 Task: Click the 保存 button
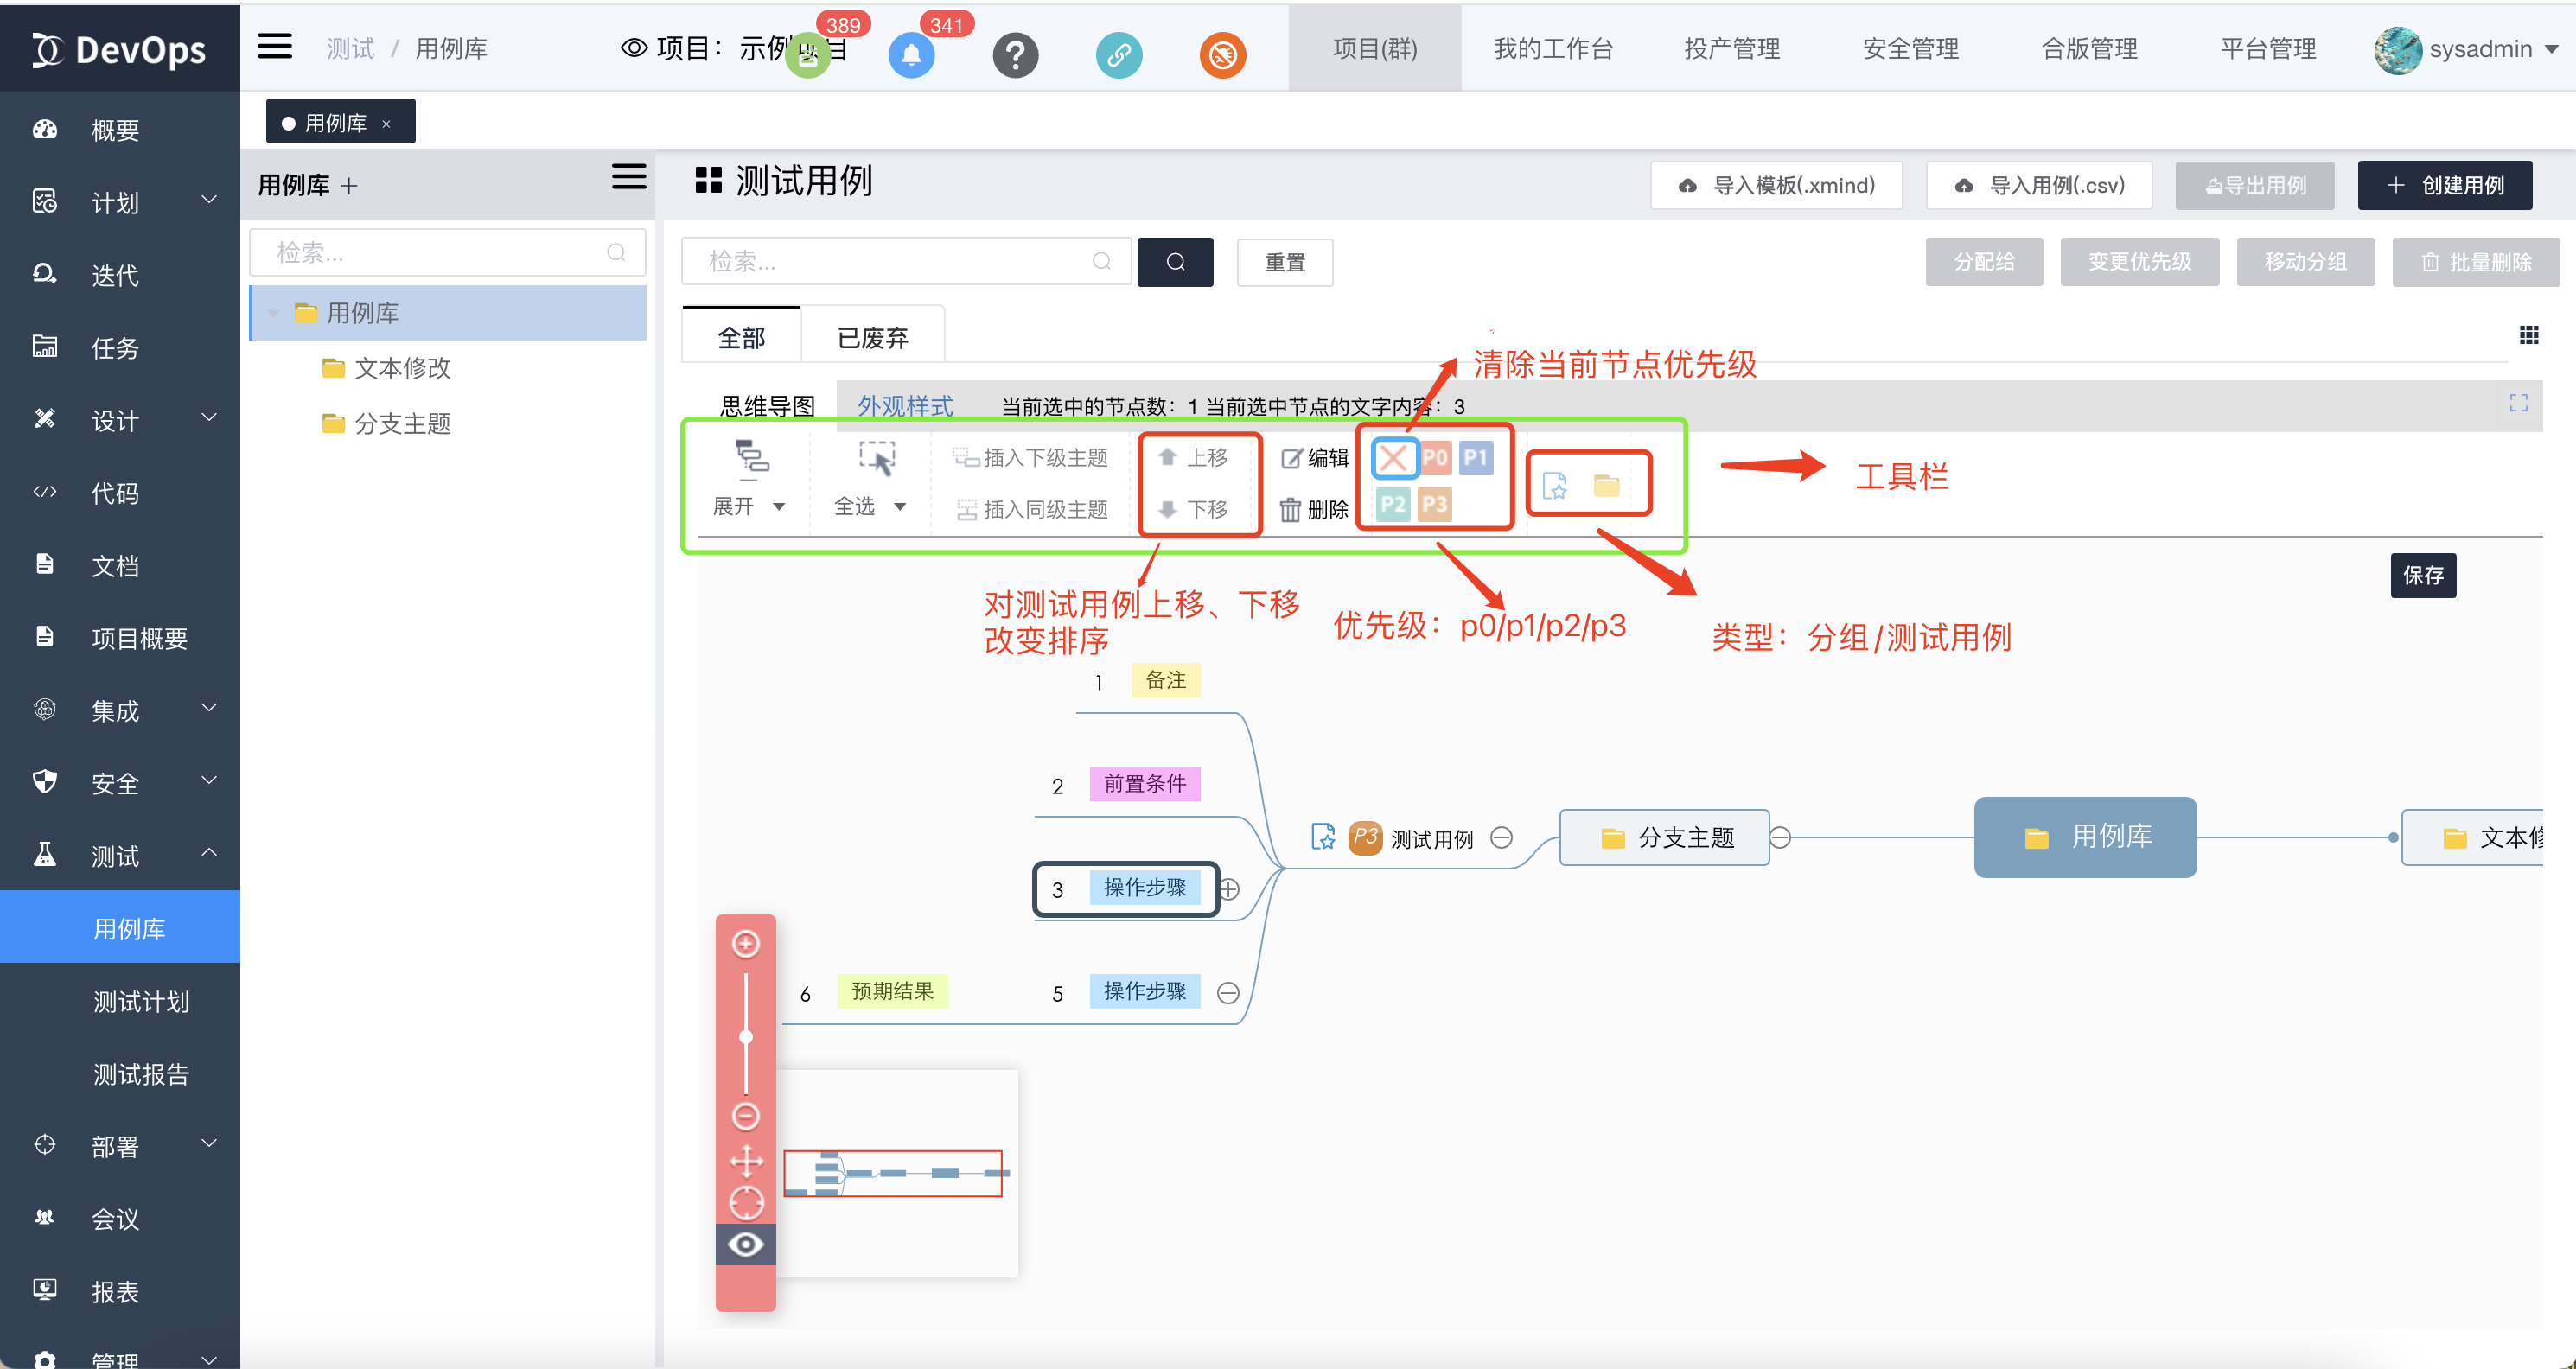tap(2422, 575)
